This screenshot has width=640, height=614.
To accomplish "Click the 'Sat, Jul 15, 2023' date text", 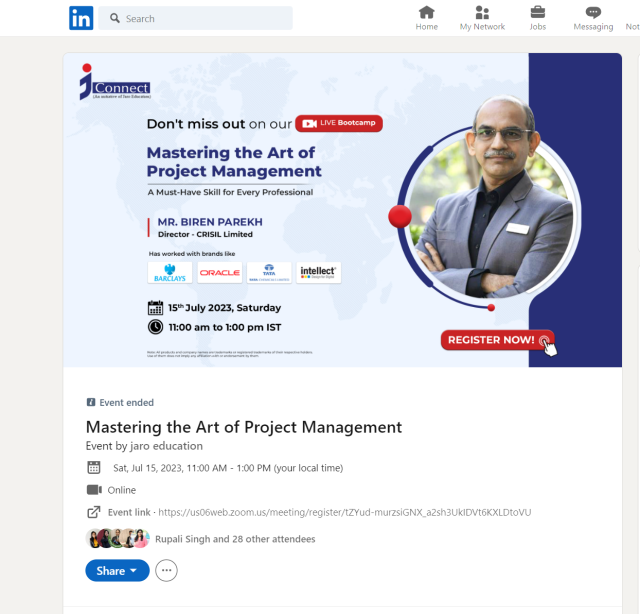I will (x=228, y=468).
